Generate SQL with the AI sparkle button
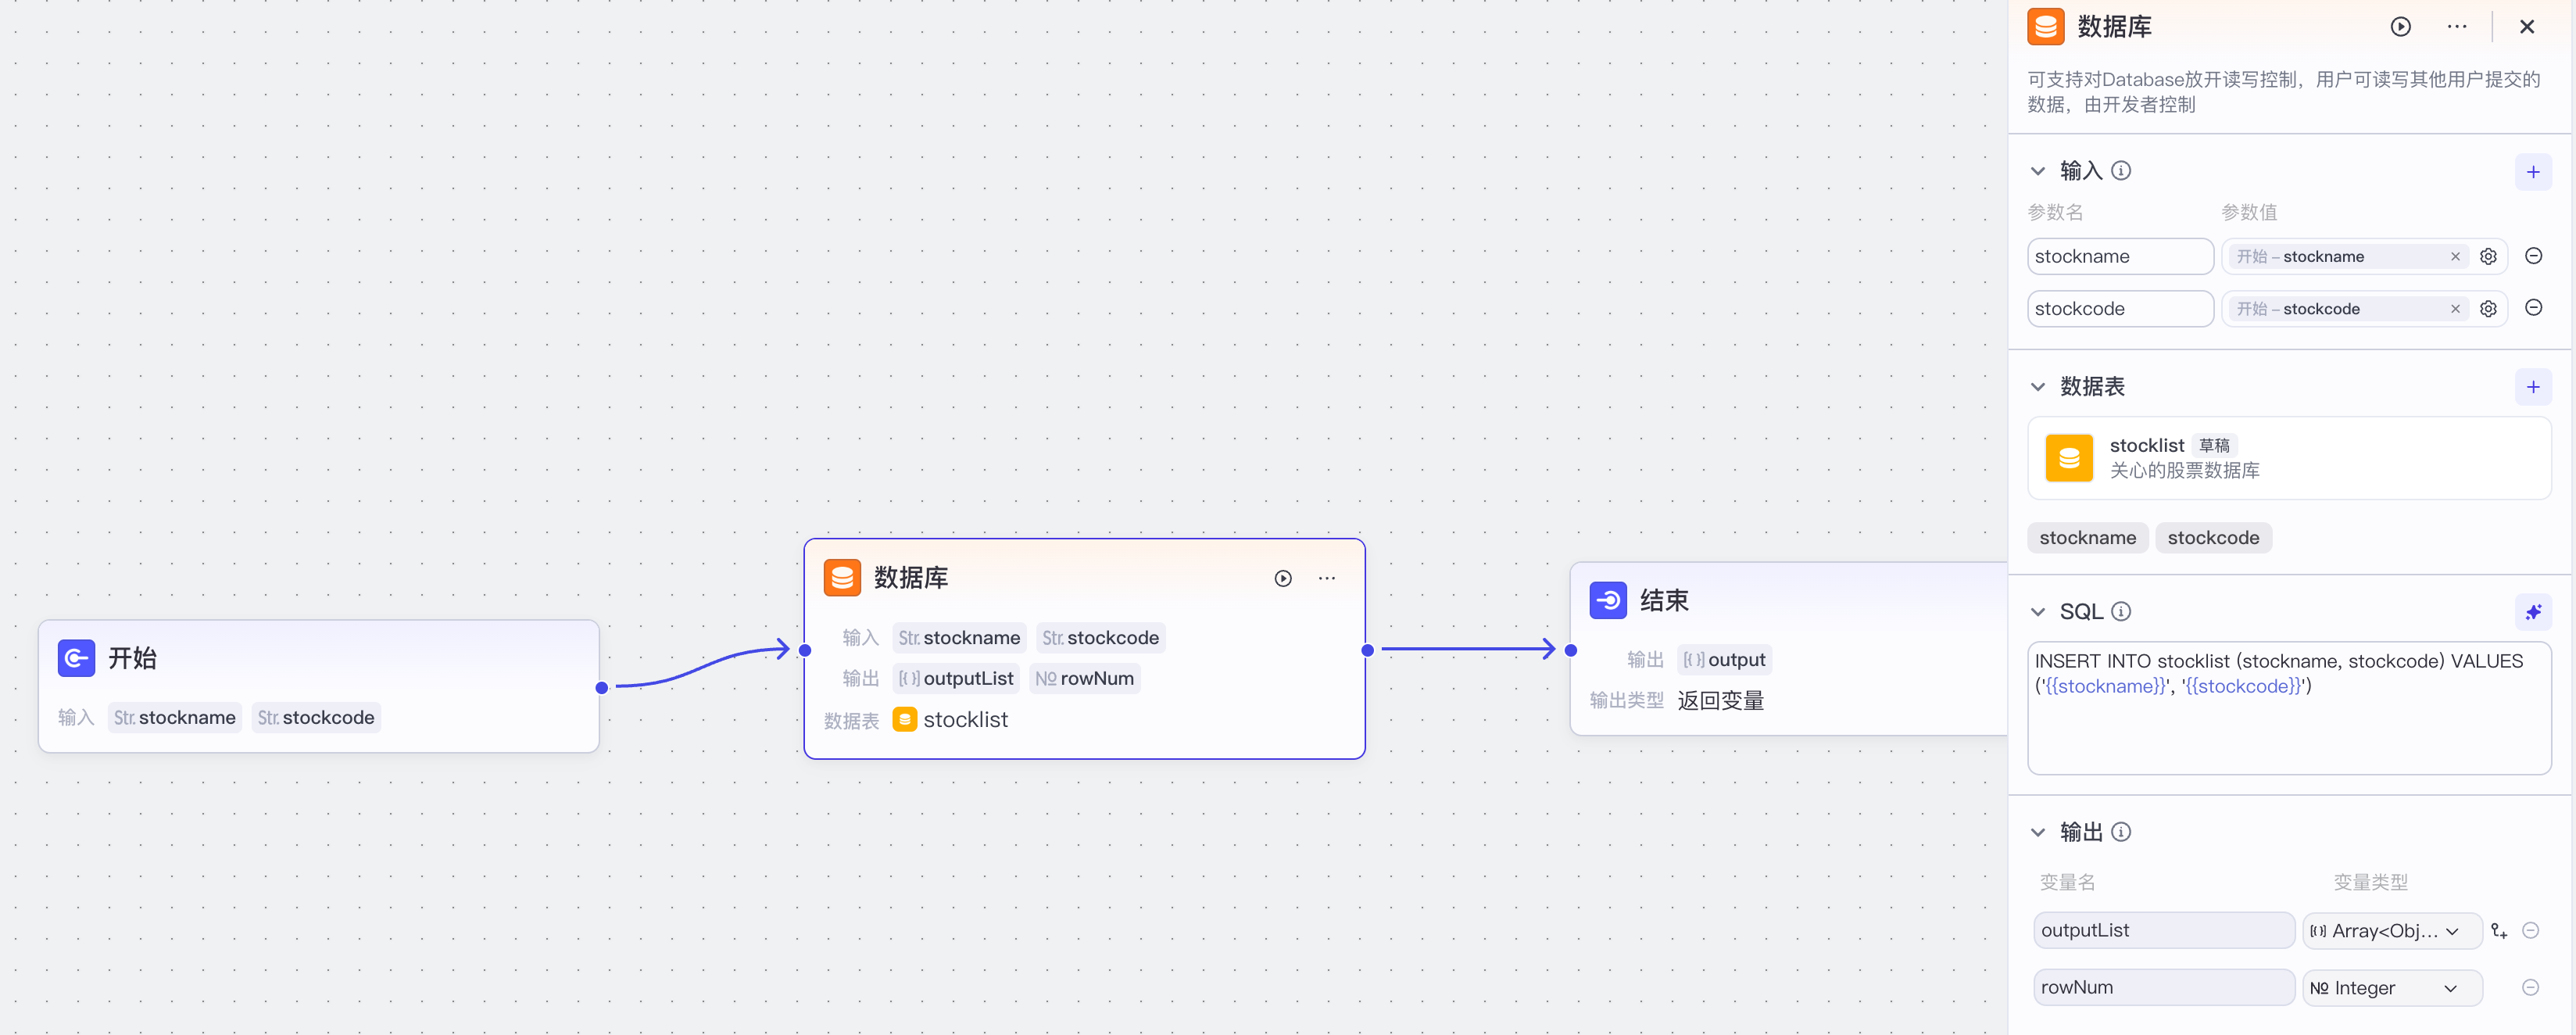This screenshot has width=2576, height=1035. [2532, 612]
